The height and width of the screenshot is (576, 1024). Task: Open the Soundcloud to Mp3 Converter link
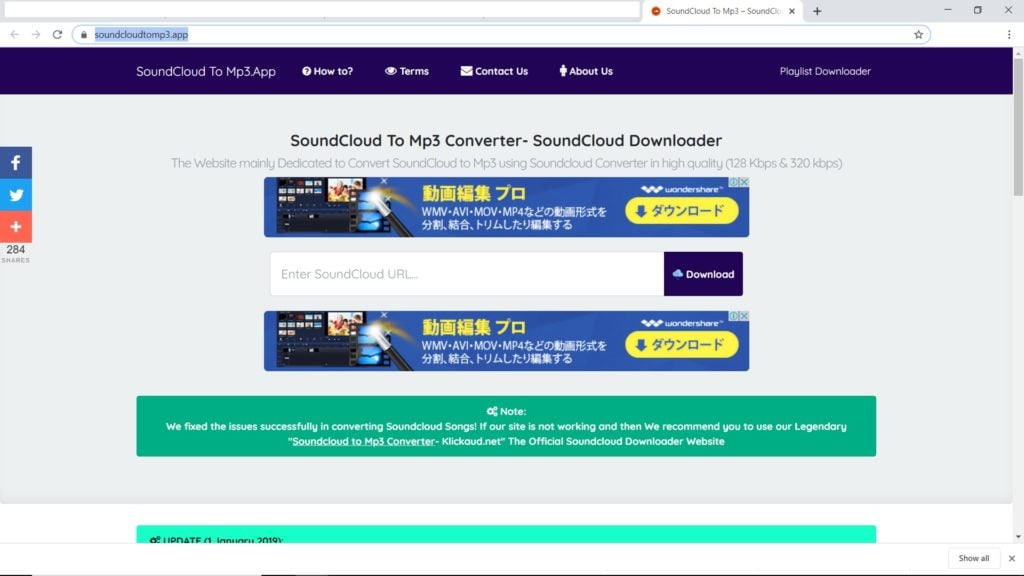click(363, 441)
